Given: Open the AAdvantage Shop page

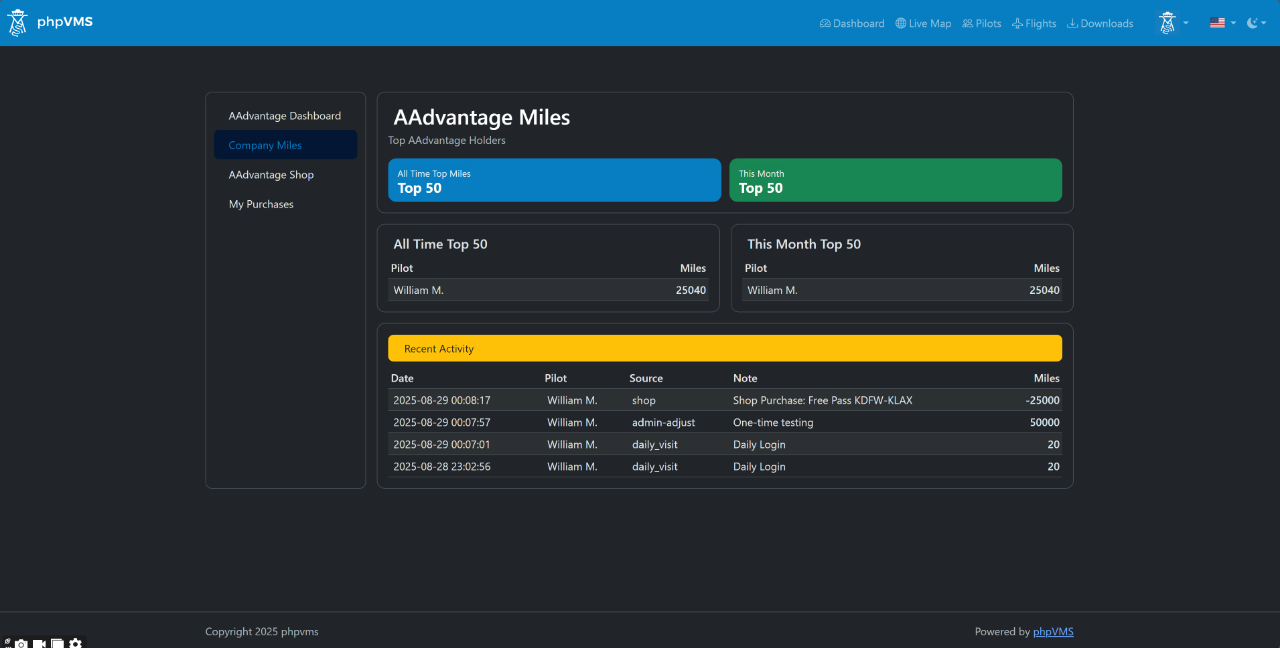Looking at the screenshot, I should point(271,174).
